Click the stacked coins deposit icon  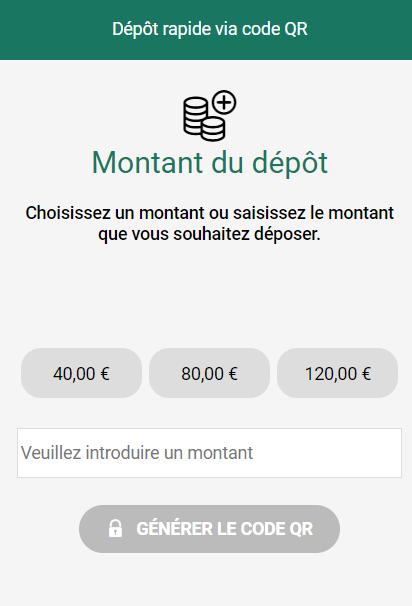coord(209,116)
